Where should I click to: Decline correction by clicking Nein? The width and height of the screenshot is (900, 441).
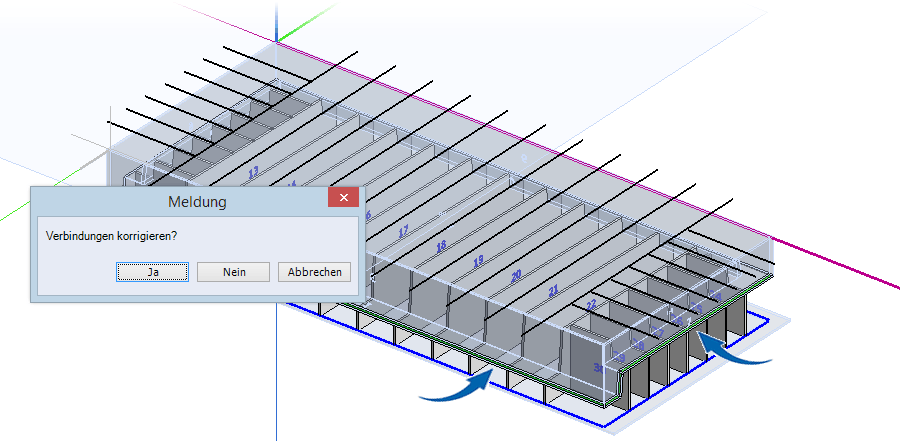tap(233, 271)
